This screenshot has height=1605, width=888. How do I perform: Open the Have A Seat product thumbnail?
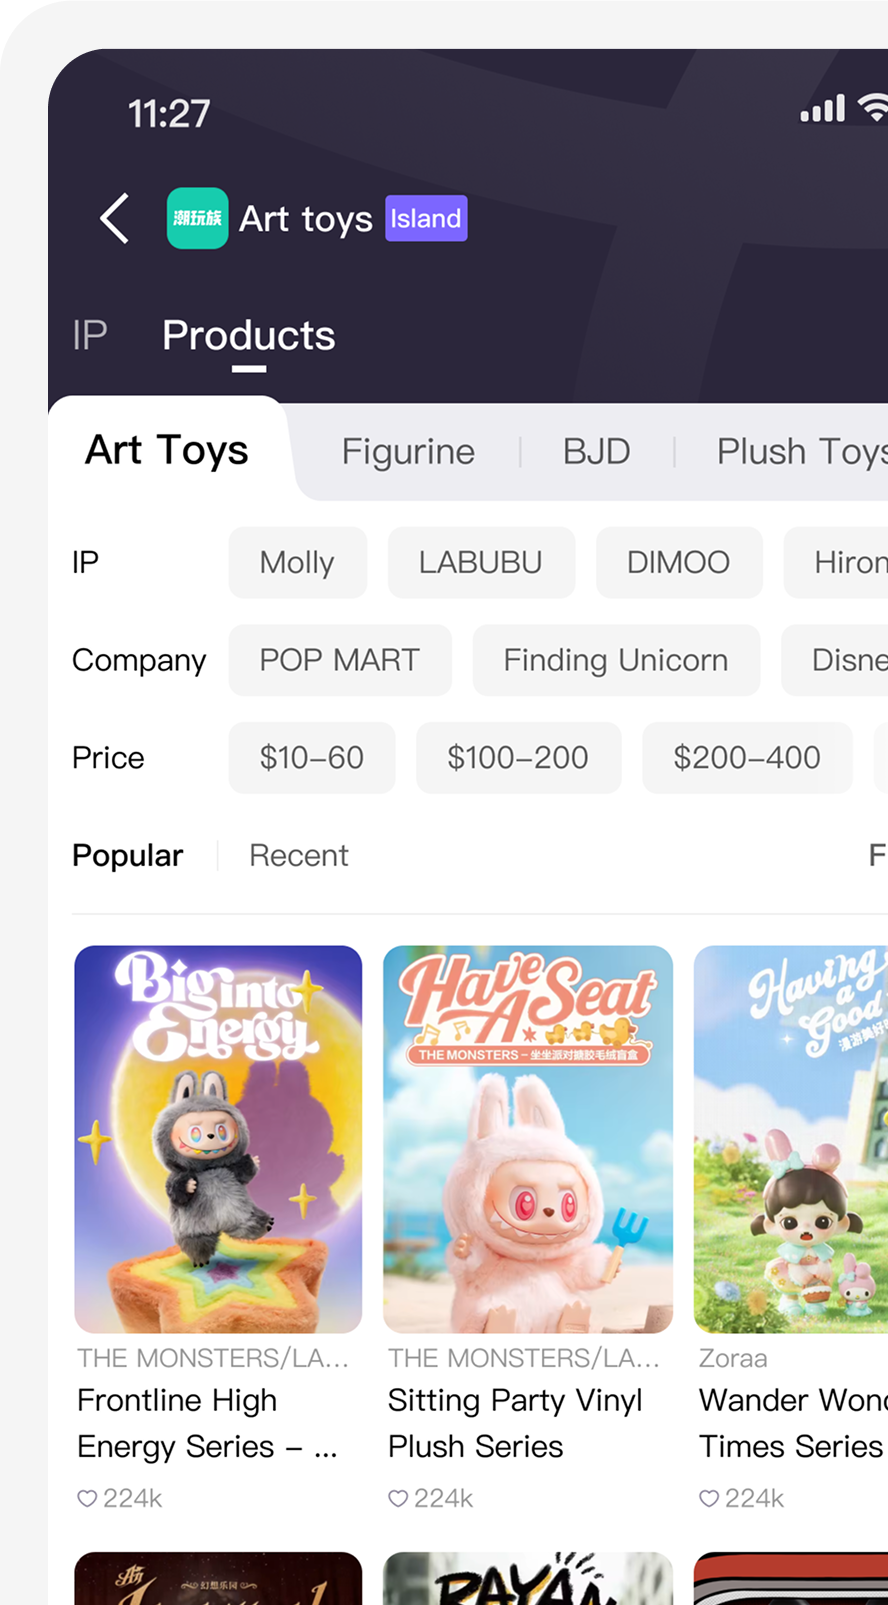528,1139
